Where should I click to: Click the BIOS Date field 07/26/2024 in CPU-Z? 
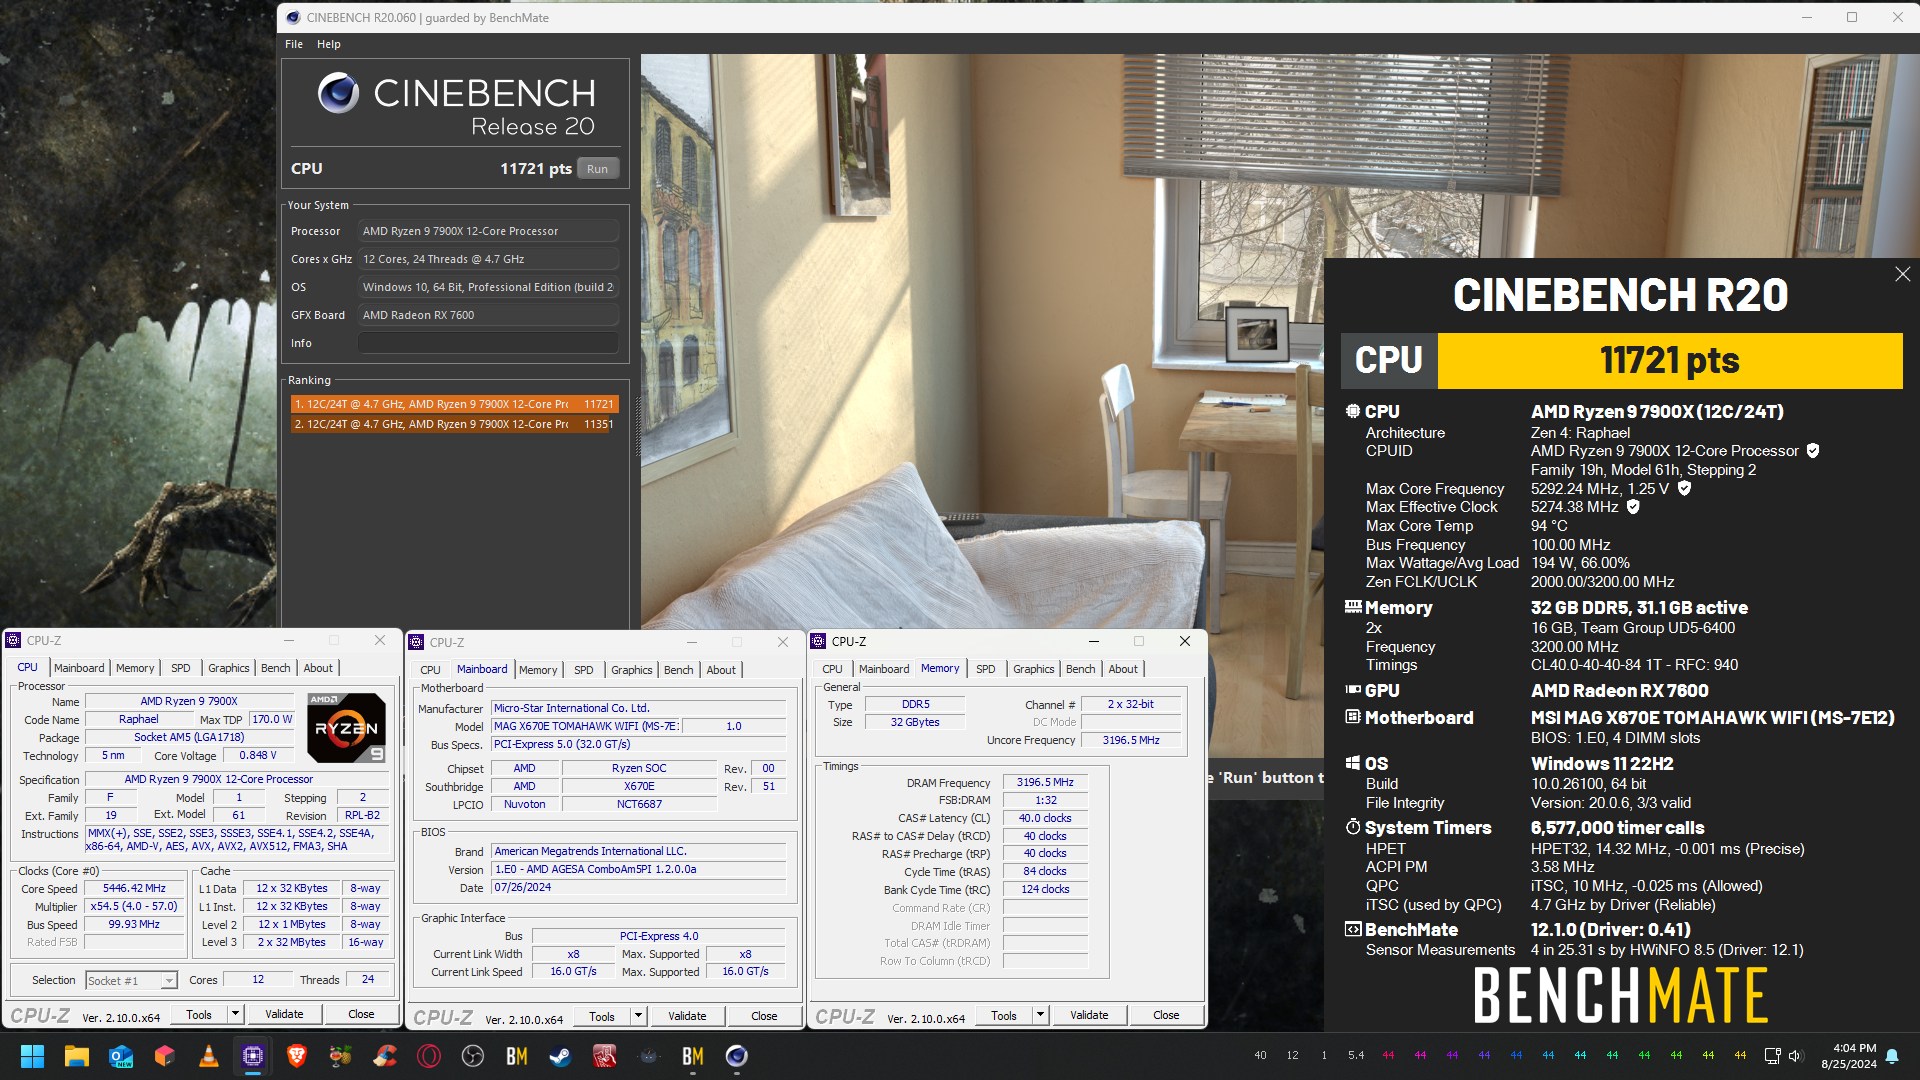pos(639,888)
